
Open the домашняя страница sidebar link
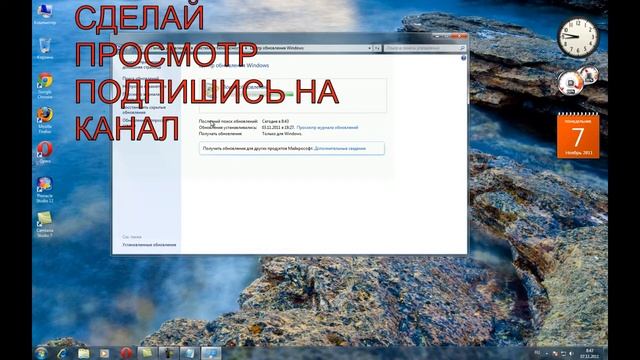coord(142,67)
